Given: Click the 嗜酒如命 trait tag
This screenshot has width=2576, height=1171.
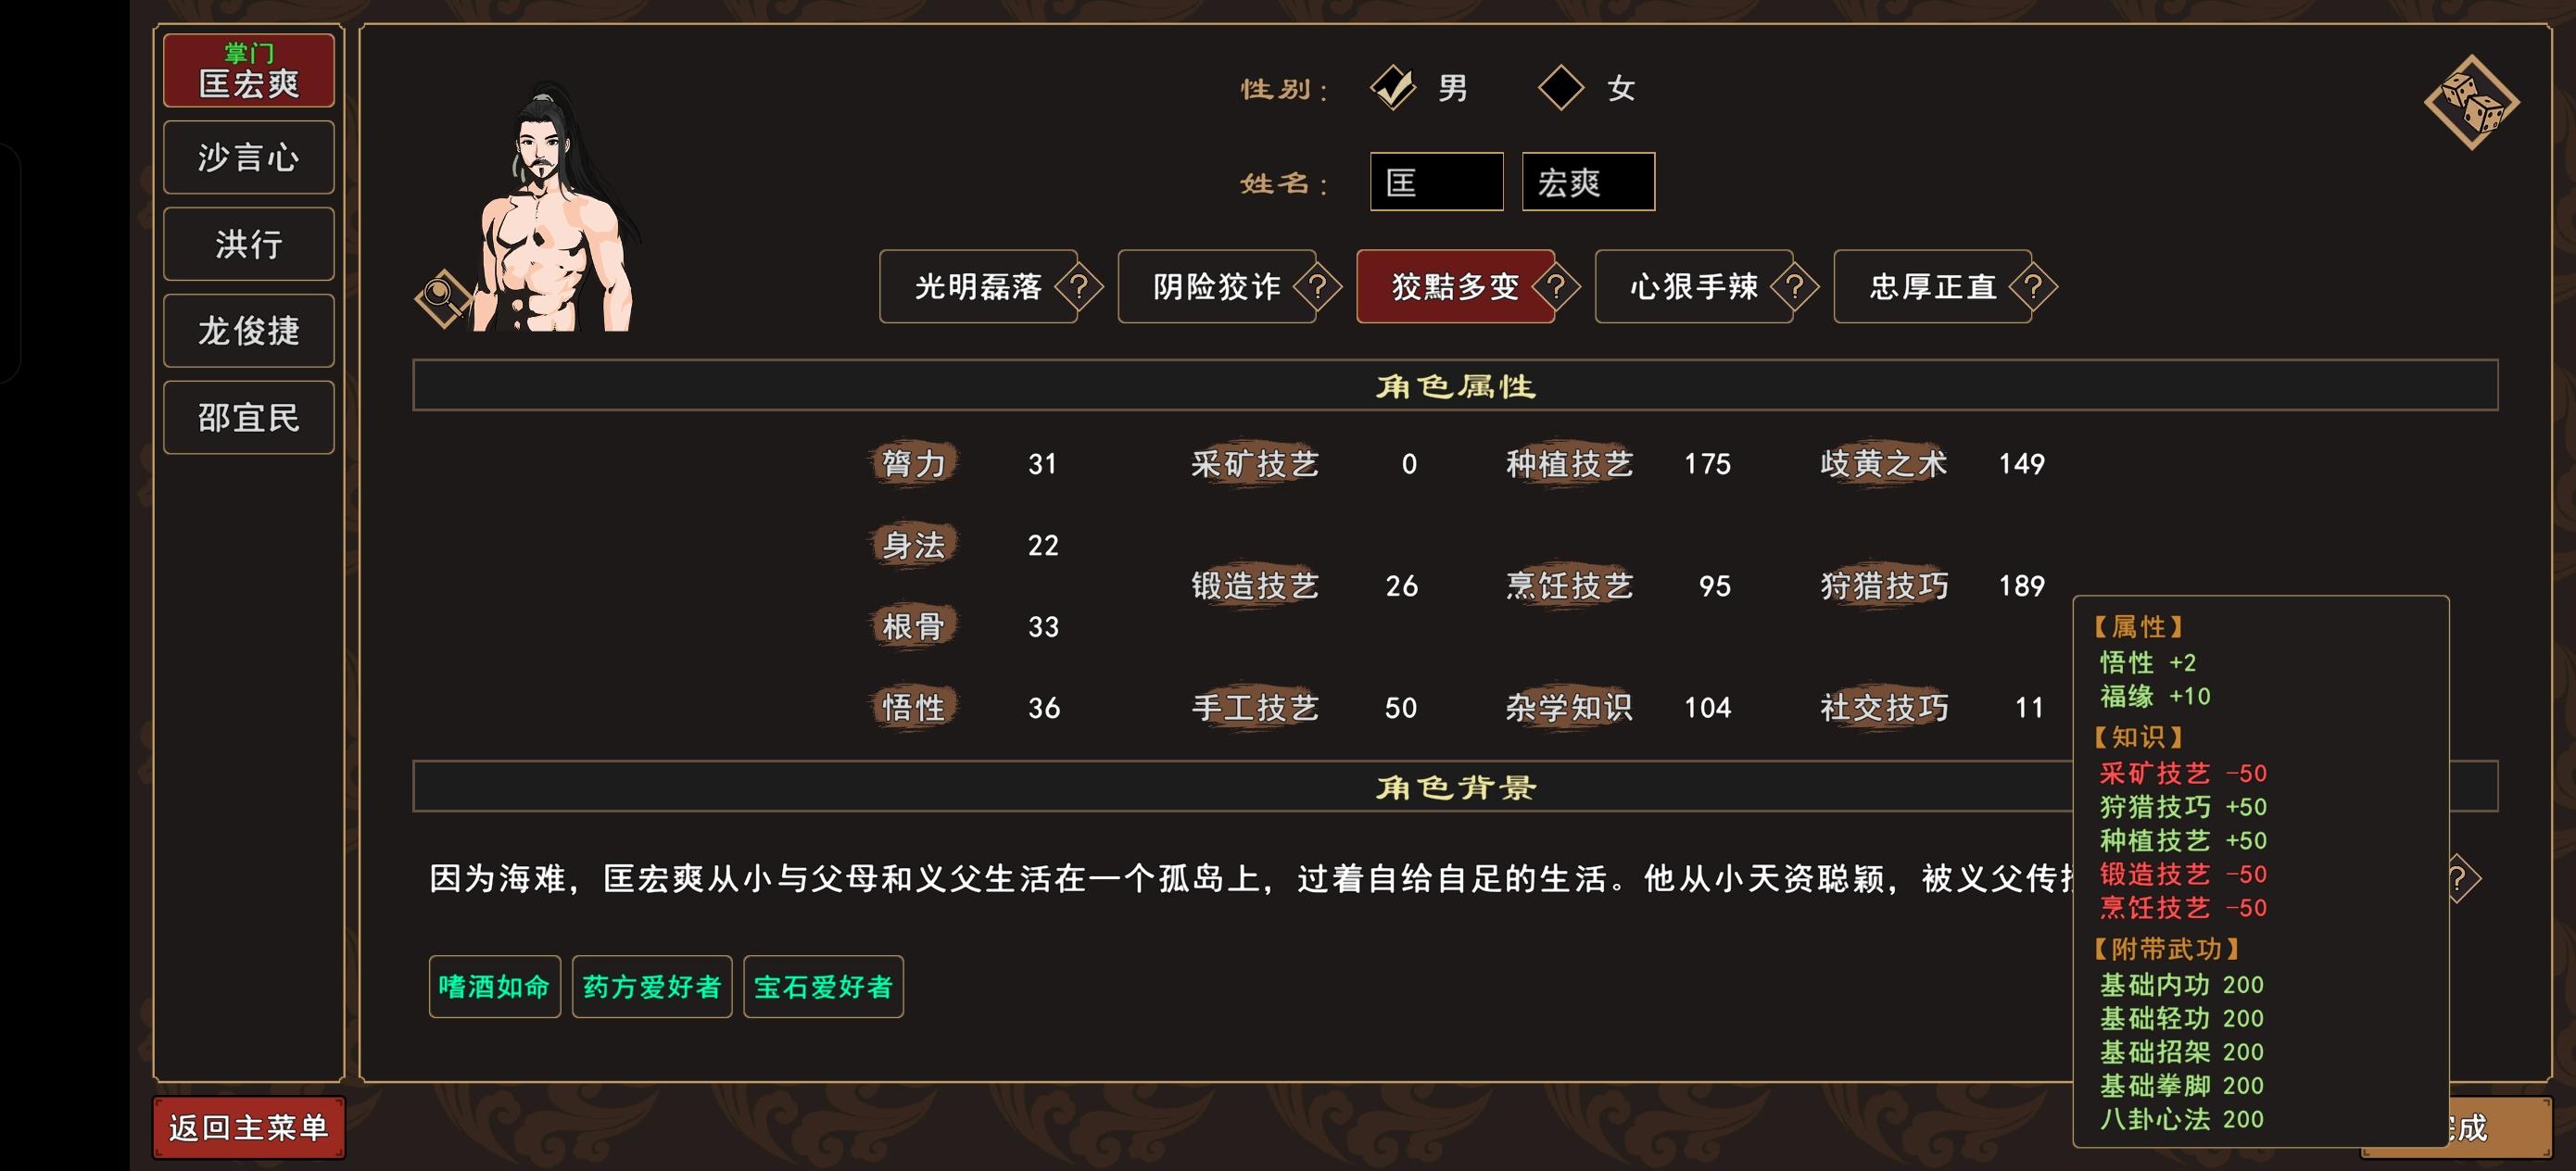Looking at the screenshot, I should 494,987.
